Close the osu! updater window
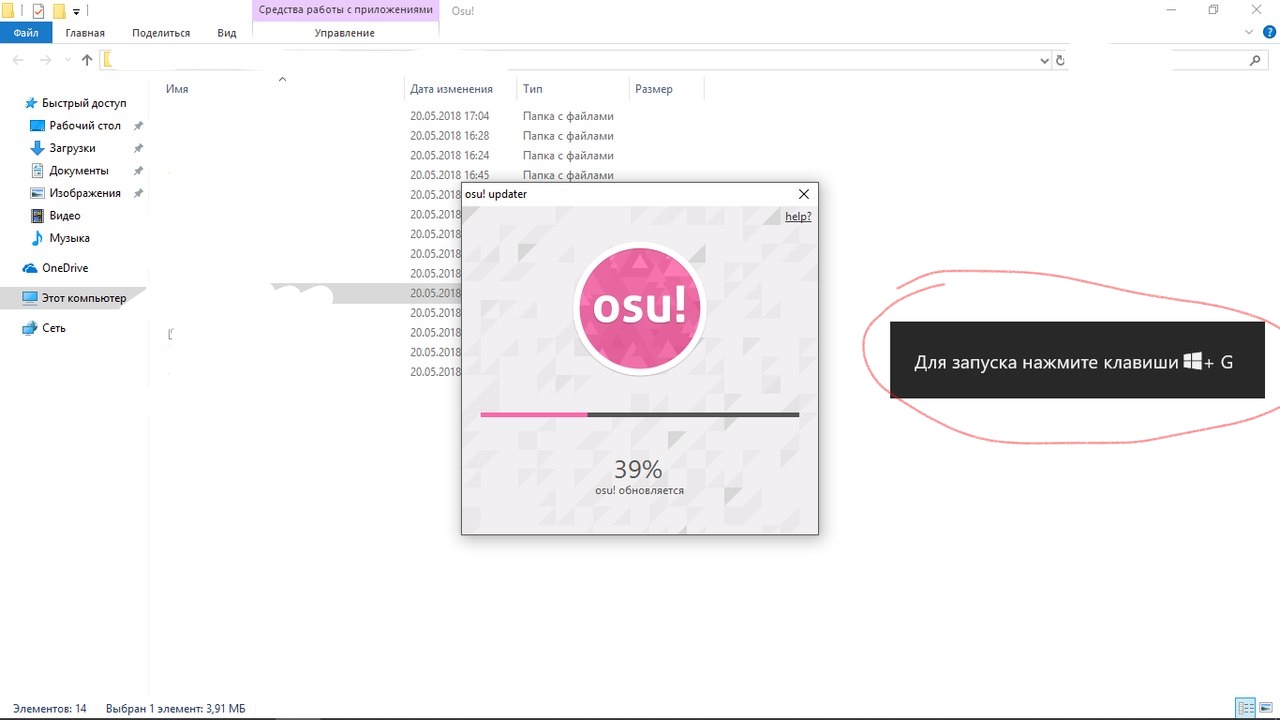Screen dimensions: 1280x720 pos(803,194)
